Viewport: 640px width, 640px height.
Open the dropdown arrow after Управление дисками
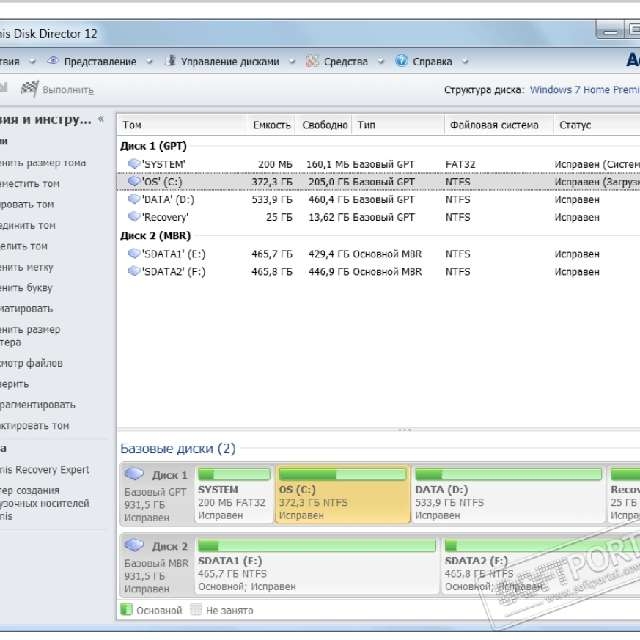(292, 61)
